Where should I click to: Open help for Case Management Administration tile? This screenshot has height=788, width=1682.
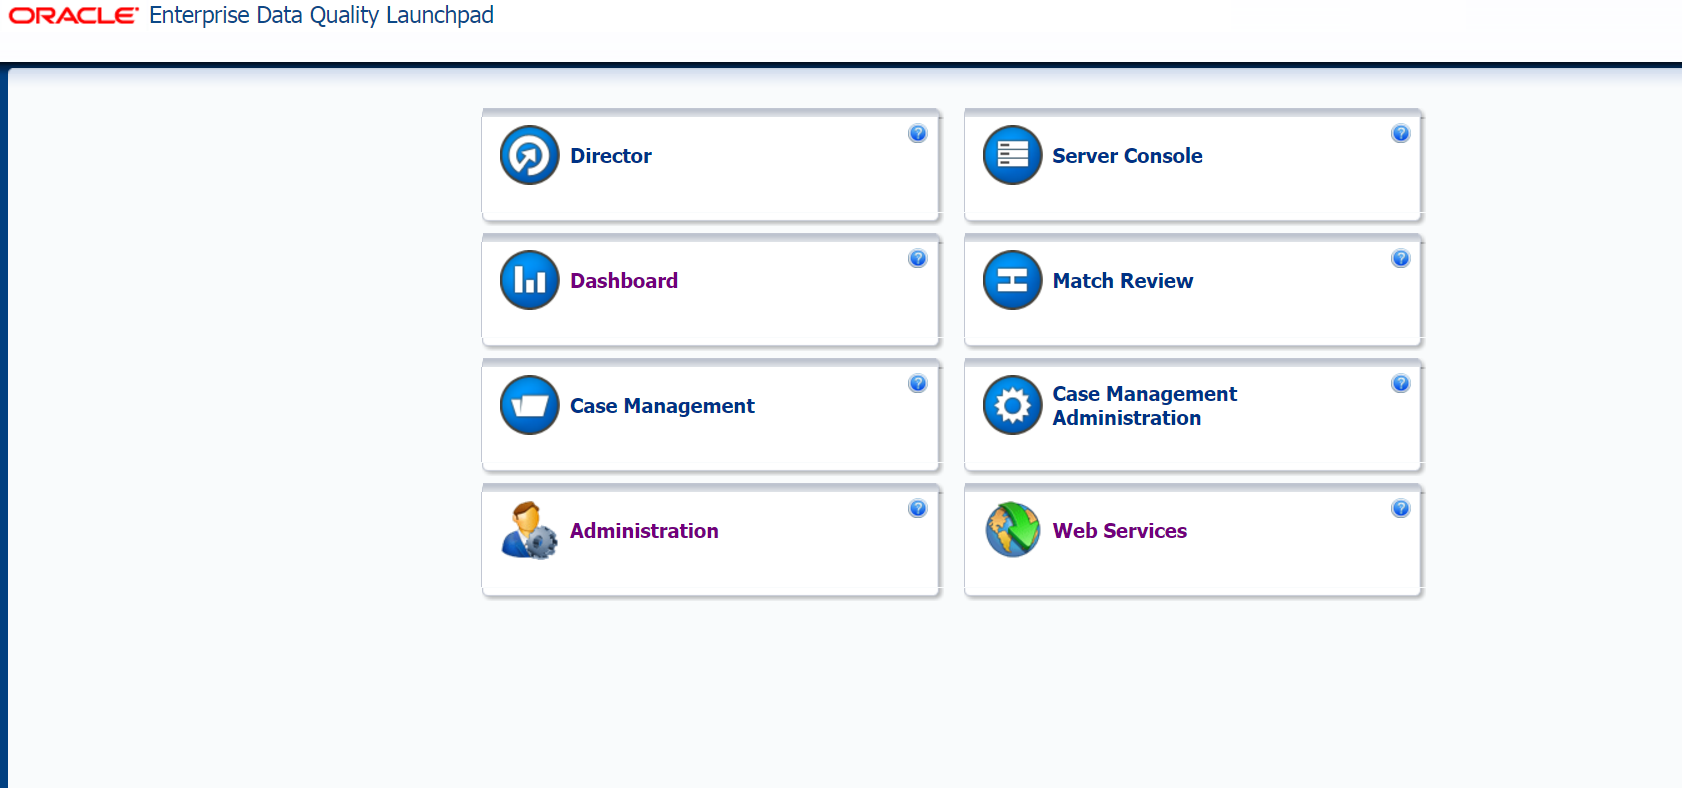(1401, 384)
